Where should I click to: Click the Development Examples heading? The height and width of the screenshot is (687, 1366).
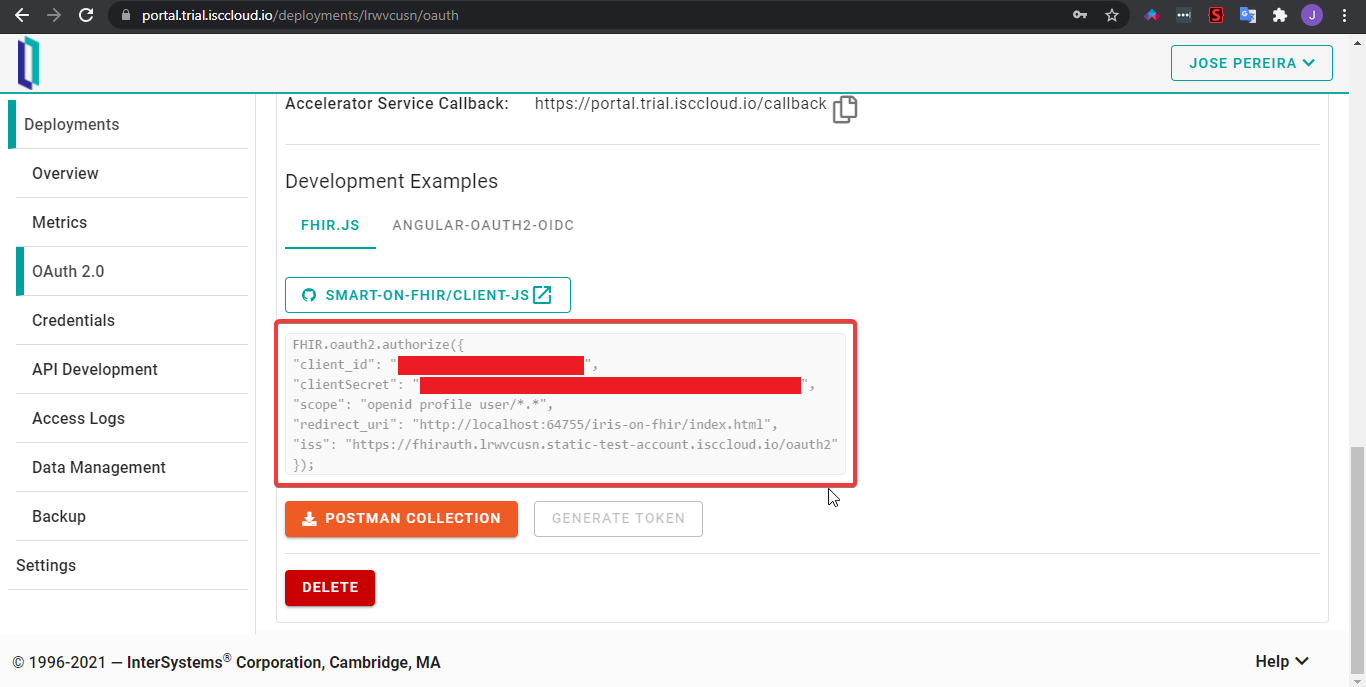point(391,181)
